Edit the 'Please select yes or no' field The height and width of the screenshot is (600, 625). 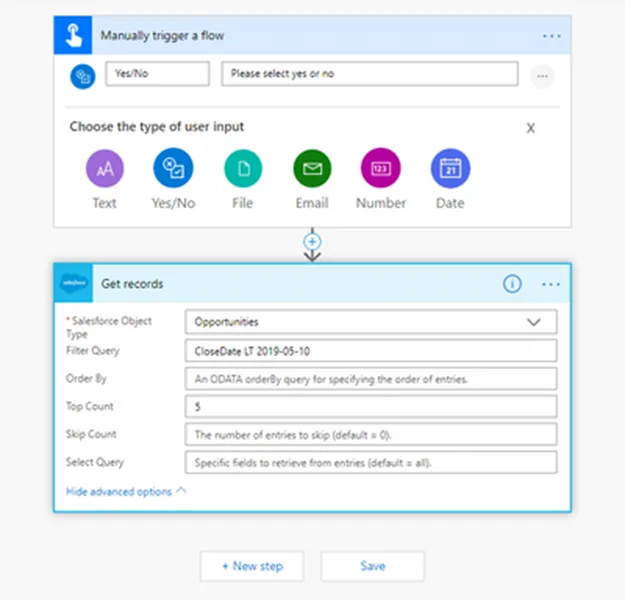pyautogui.click(x=370, y=73)
